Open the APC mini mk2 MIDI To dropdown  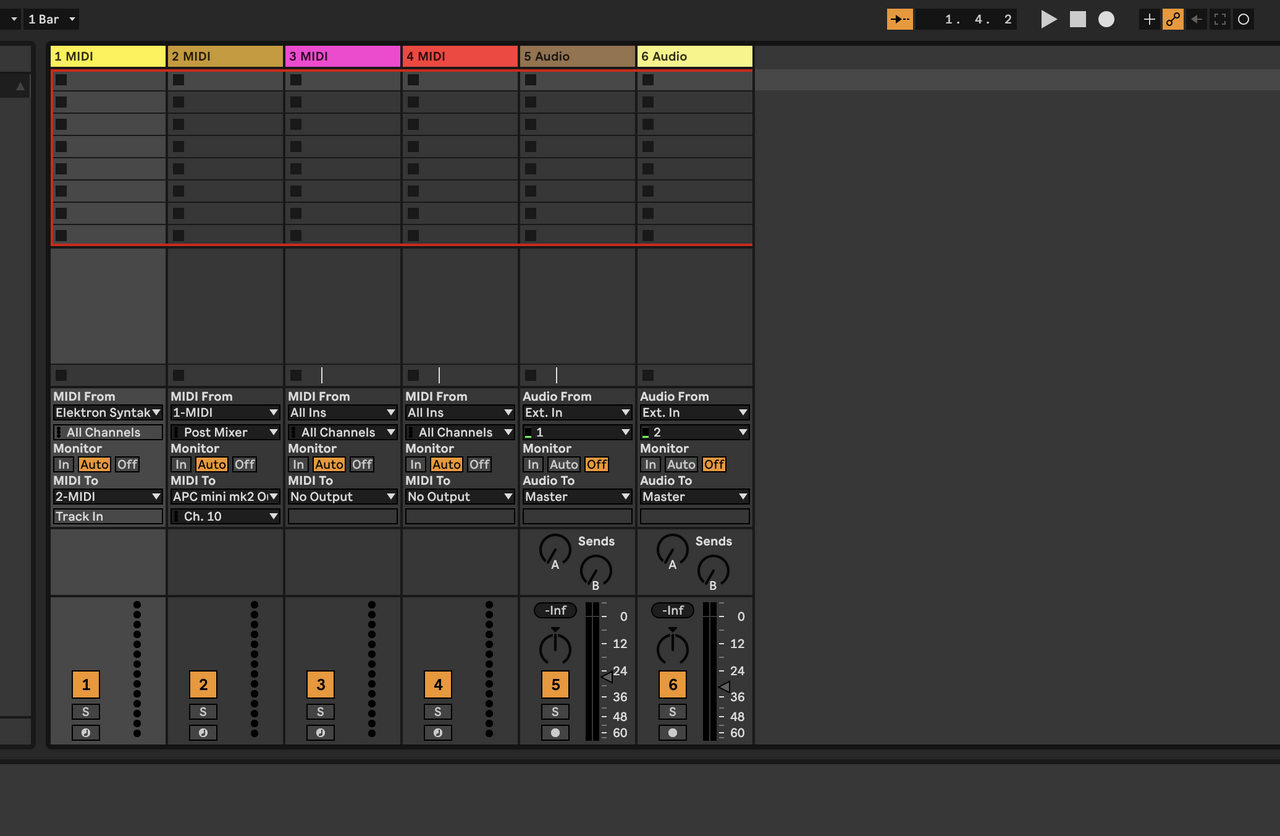(225, 496)
